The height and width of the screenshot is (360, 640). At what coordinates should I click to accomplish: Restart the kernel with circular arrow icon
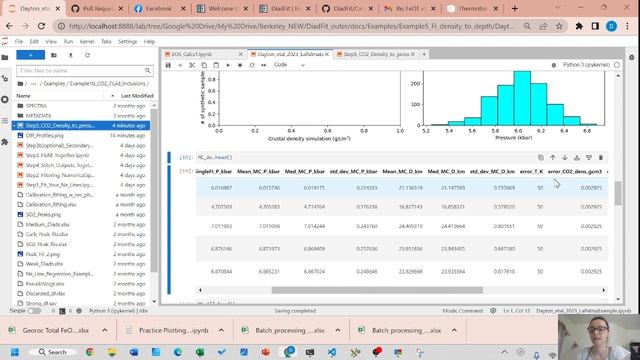(x=252, y=65)
